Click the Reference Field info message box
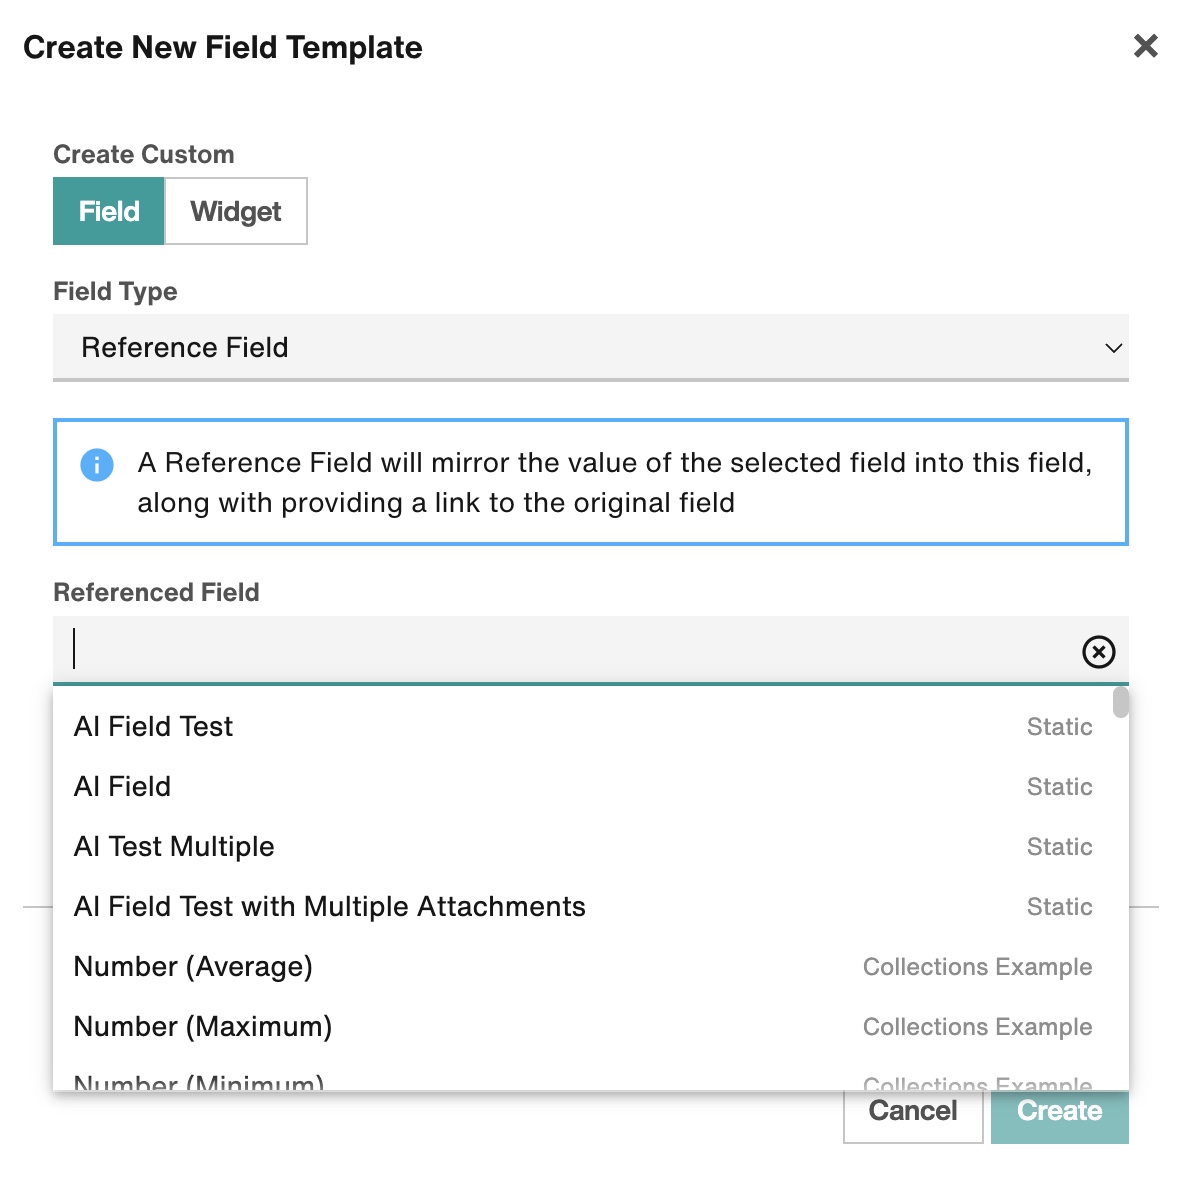Screen dimensions: 1186x1190 click(590, 482)
